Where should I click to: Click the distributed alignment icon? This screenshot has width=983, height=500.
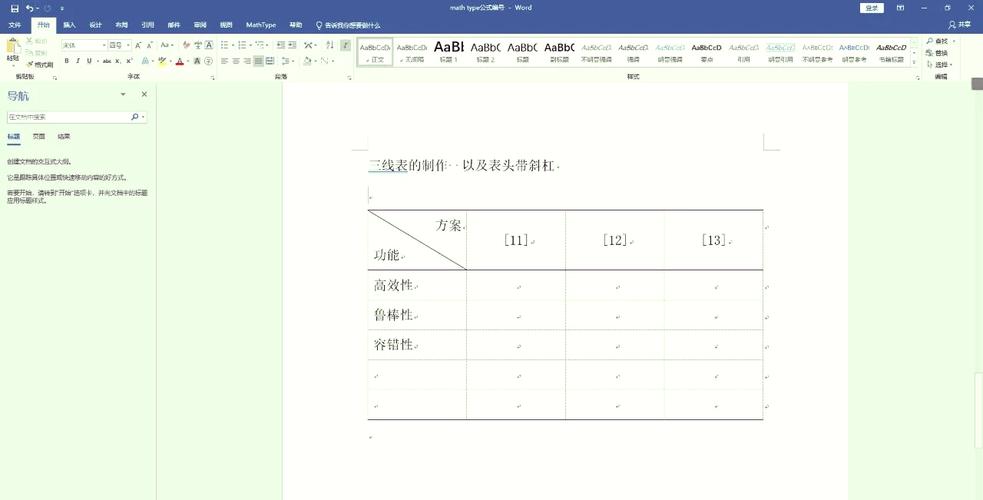270,61
